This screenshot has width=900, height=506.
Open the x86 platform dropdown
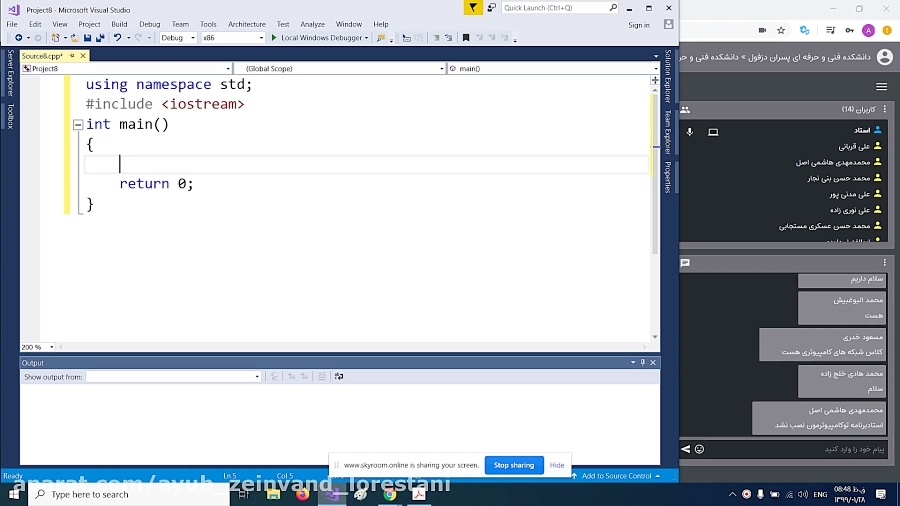coord(232,38)
